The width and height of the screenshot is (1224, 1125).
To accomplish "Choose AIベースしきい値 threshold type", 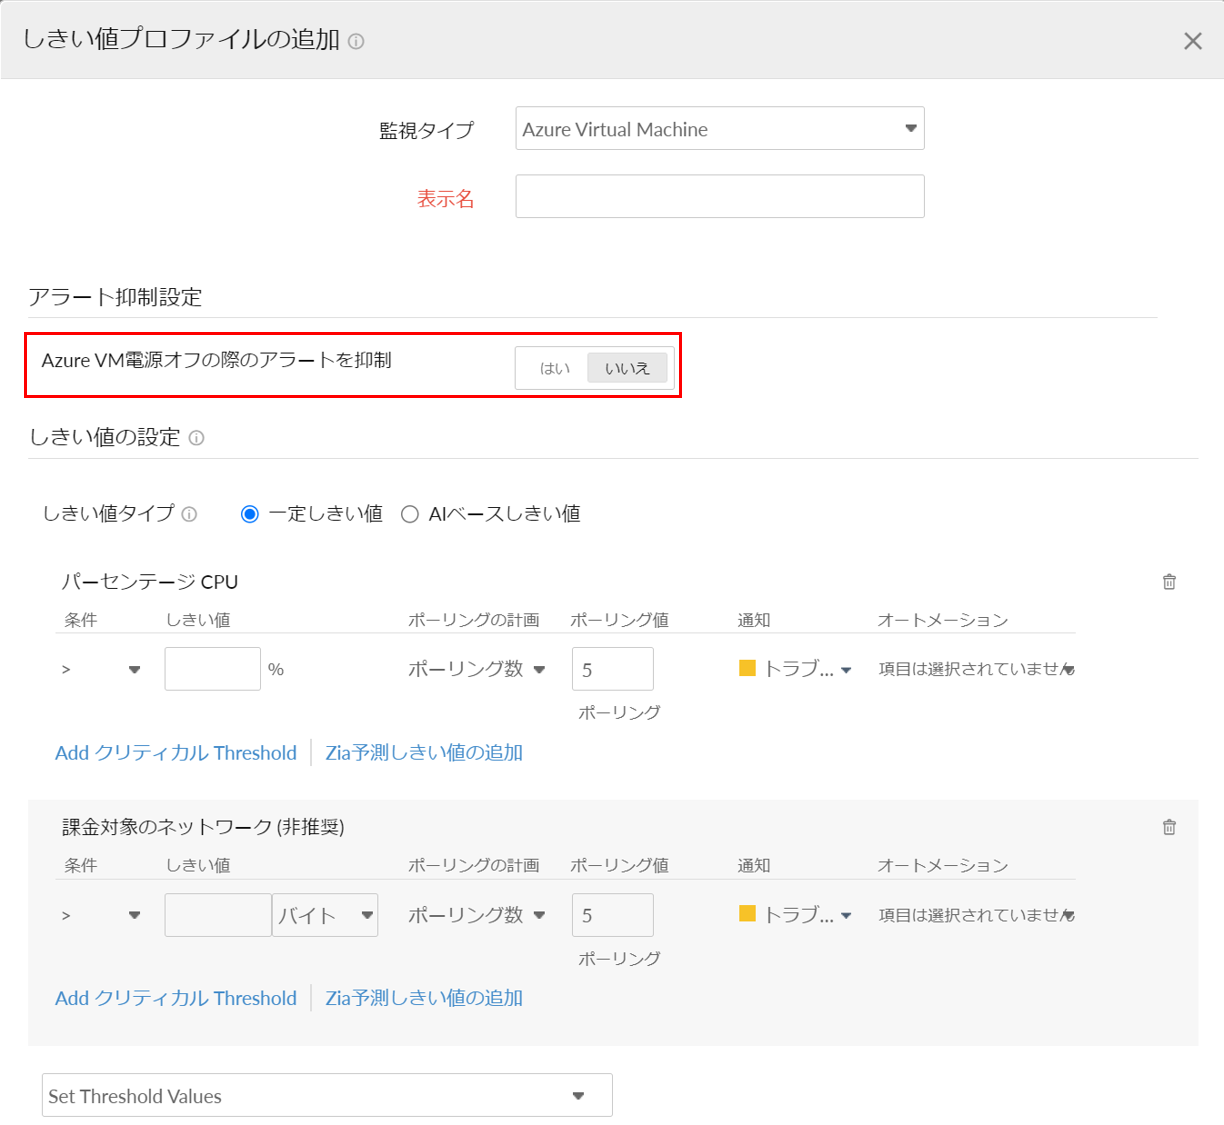I will [409, 513].
